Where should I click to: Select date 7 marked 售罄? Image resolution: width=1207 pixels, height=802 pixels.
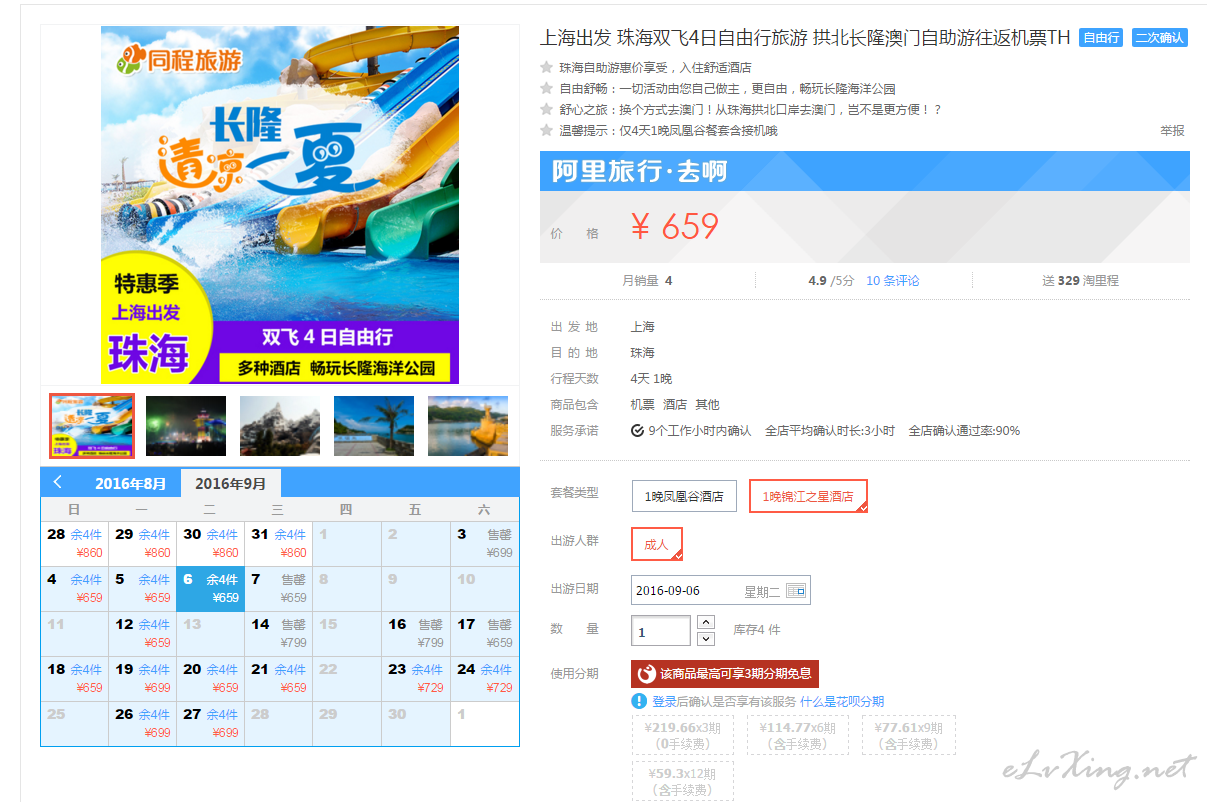click(x=279, y=589)
